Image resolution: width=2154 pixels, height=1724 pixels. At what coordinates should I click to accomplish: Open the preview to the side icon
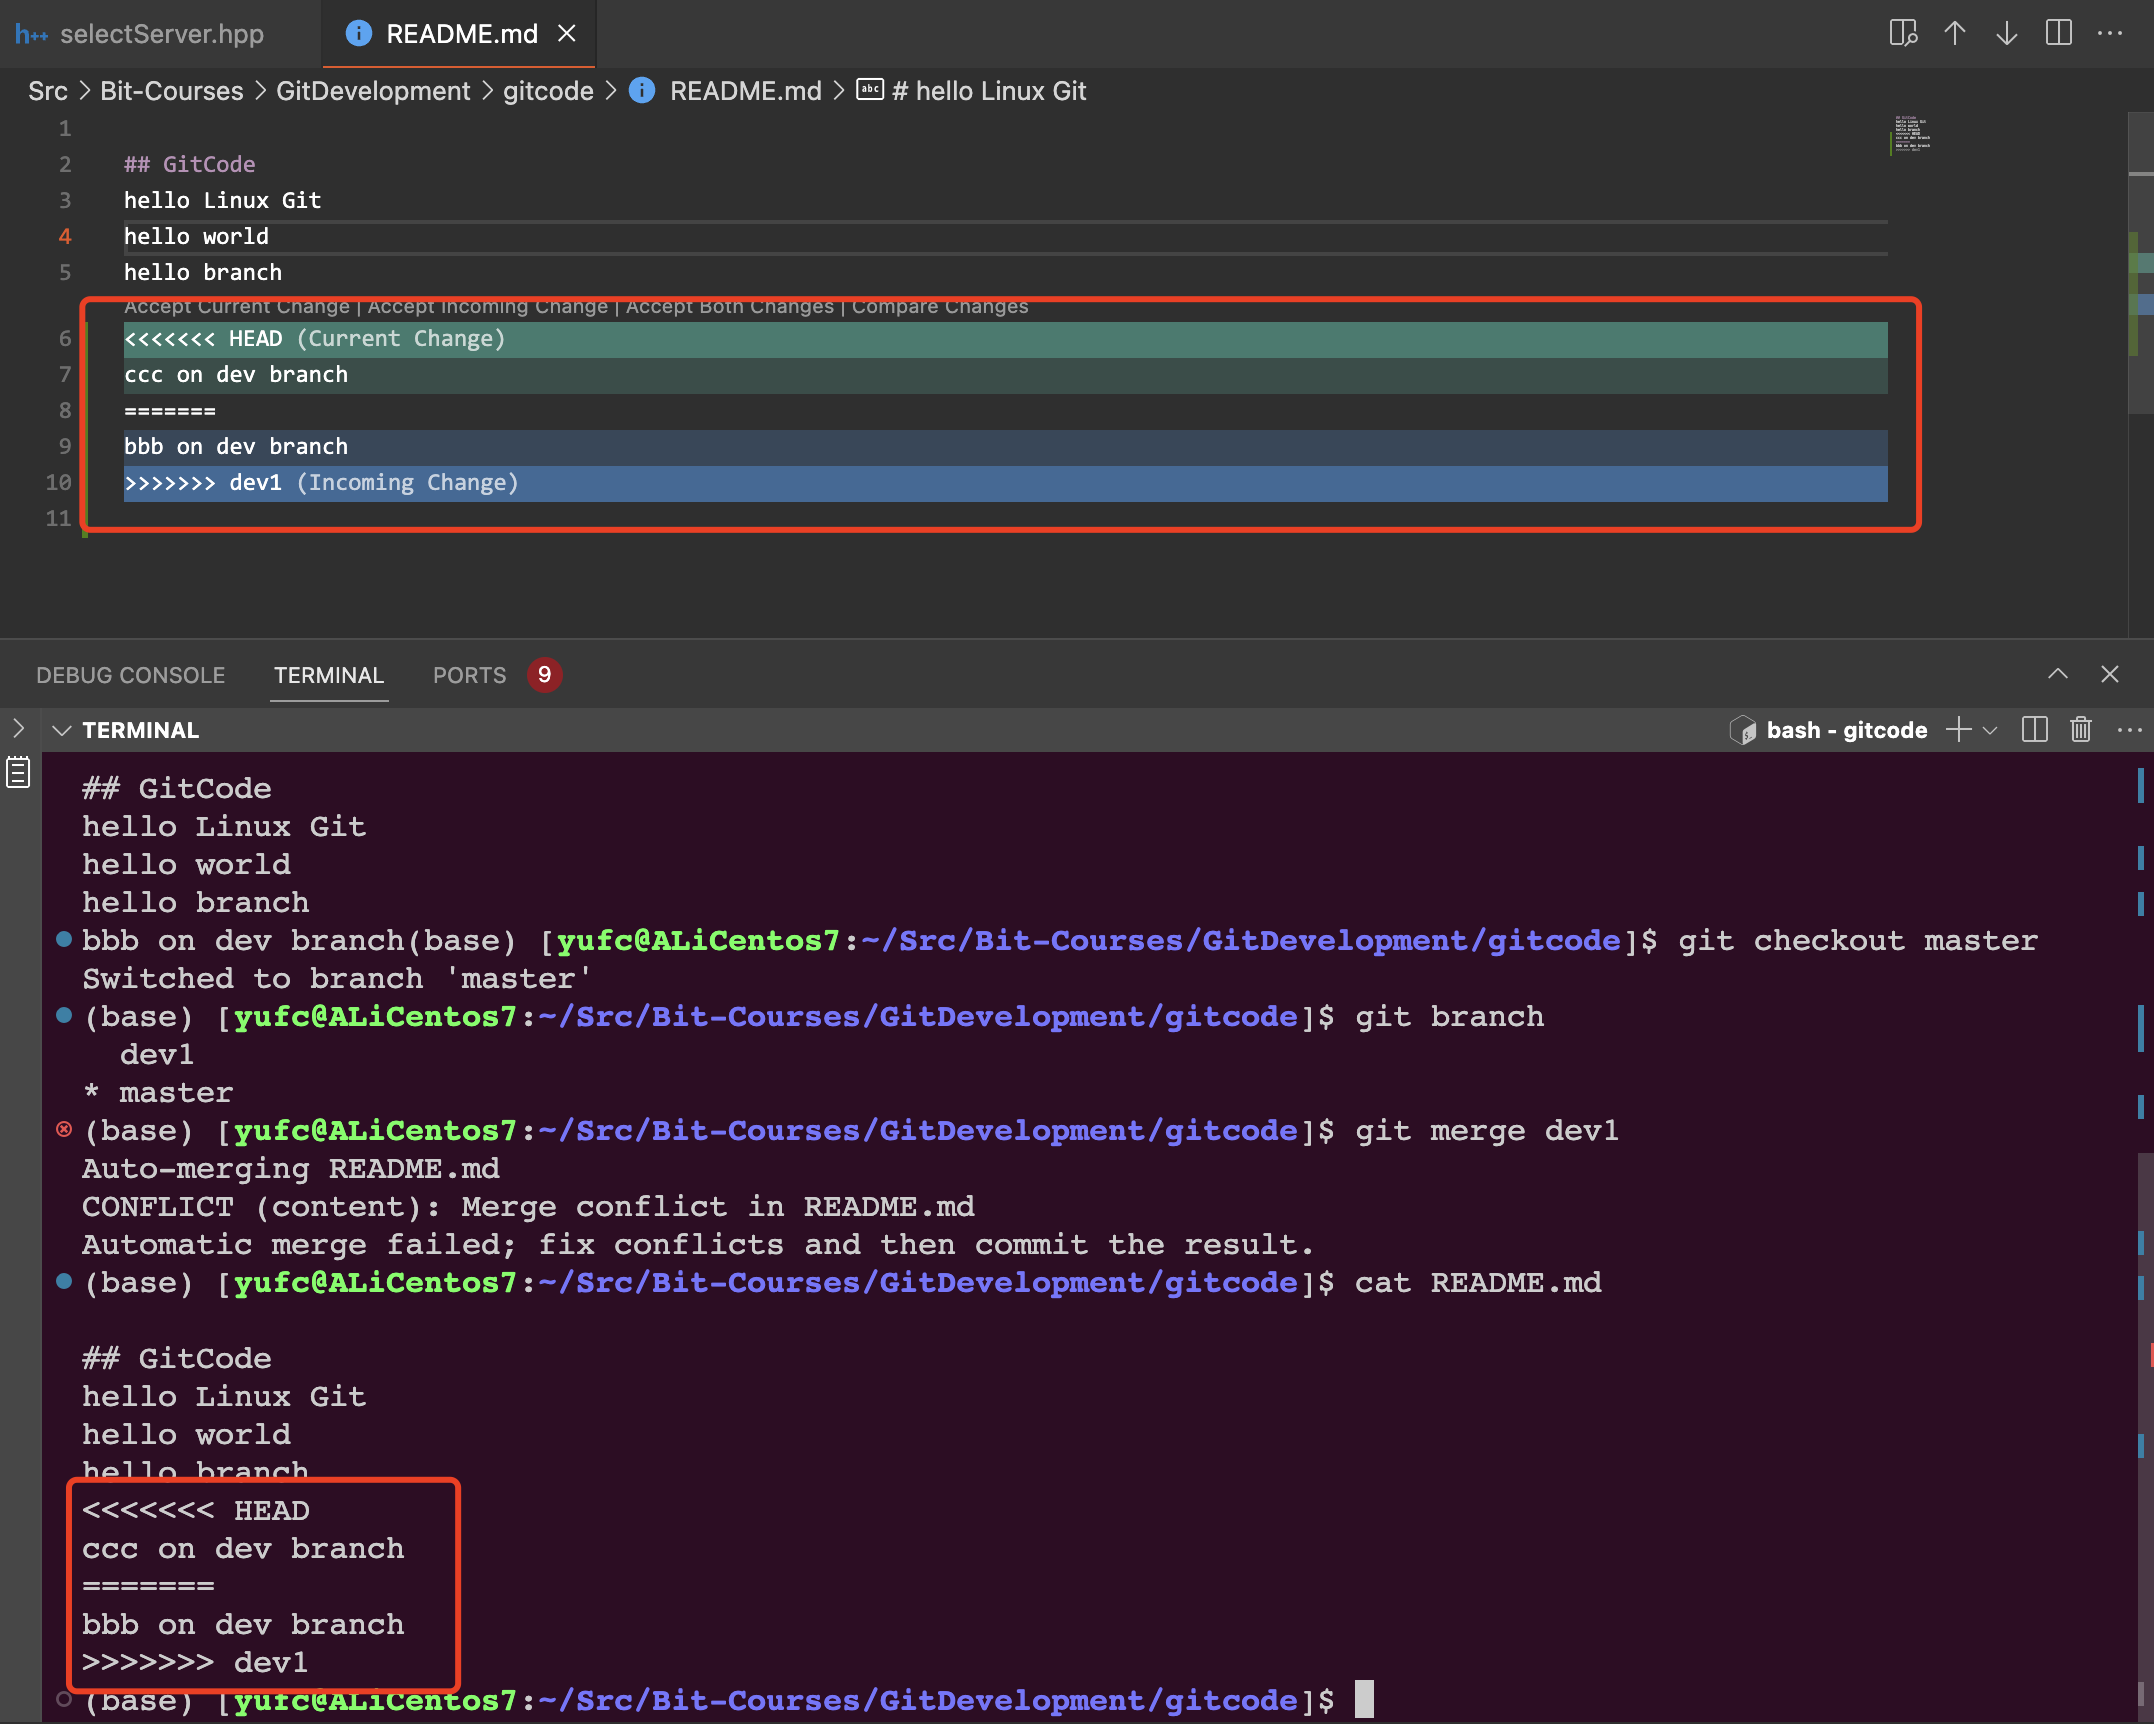tap(1903, 33)
